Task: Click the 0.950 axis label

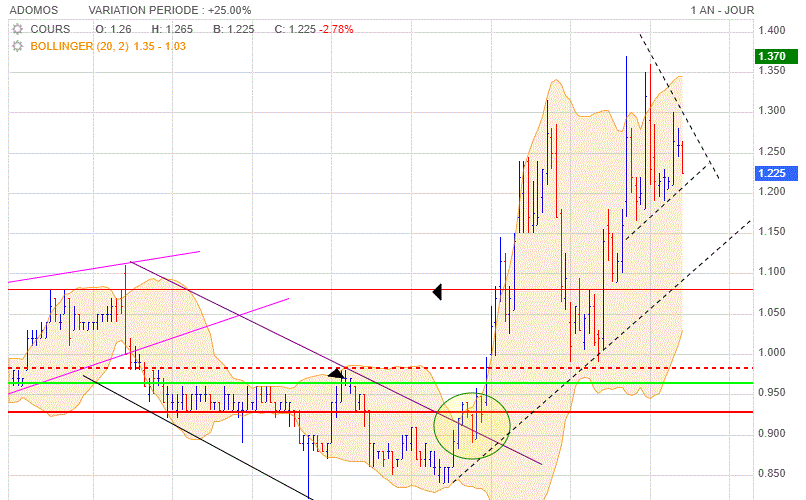Action: click(772, 392)
